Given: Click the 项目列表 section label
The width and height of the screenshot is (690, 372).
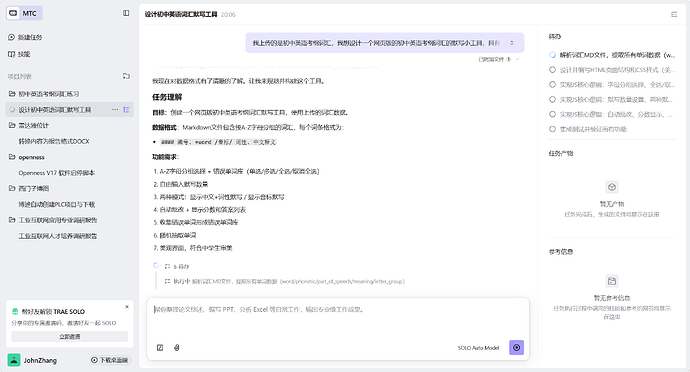Looking at the screenshot, I should (19, 76).
